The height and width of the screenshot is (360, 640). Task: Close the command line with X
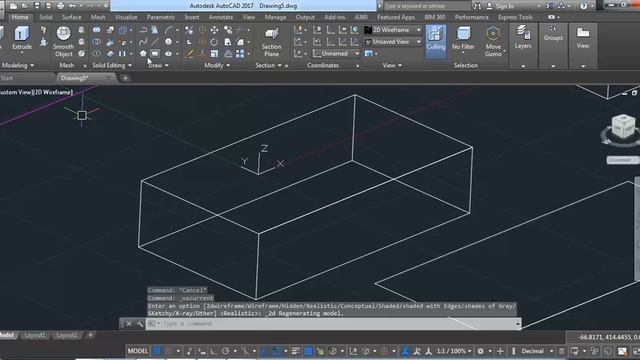pos(129,324)
